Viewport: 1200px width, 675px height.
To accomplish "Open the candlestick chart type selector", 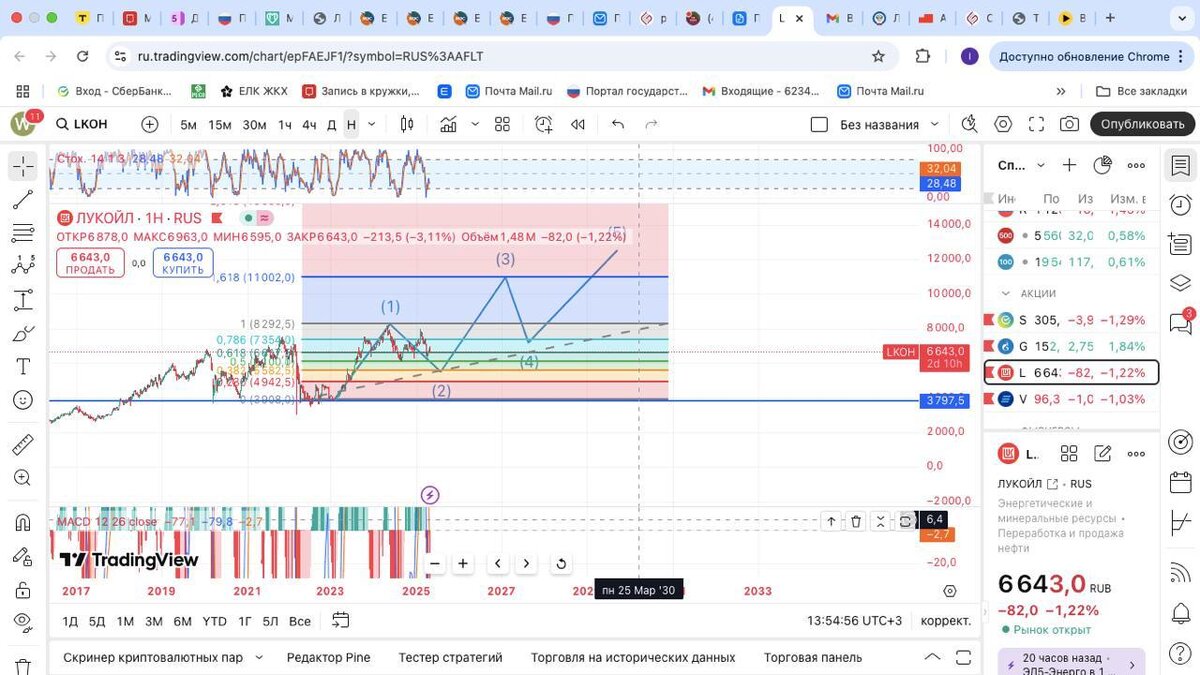I will (x=407, y=124).
